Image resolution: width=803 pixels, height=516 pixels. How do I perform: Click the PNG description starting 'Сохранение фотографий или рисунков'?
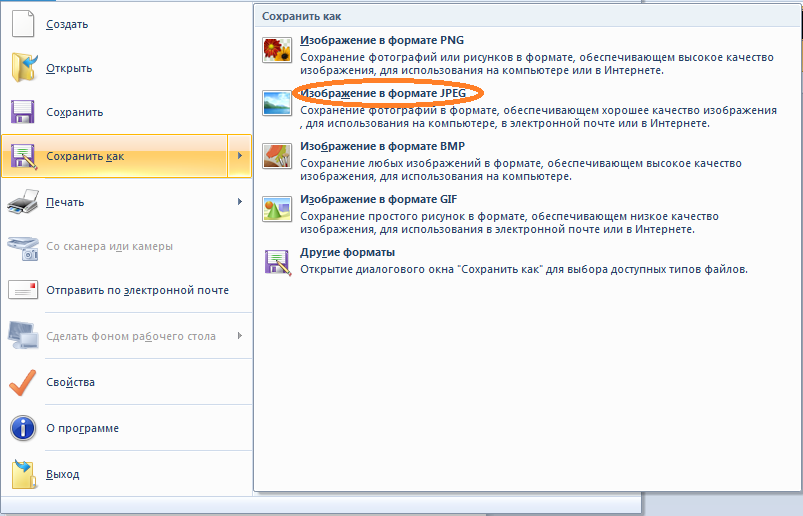537,64
